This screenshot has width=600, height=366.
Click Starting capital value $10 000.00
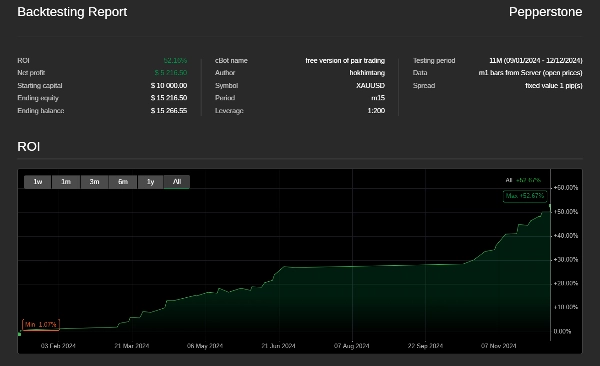click(169, 86)
